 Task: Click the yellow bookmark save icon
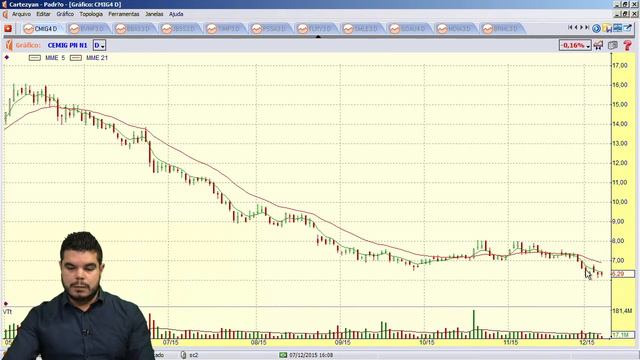[x=607, y=29]
